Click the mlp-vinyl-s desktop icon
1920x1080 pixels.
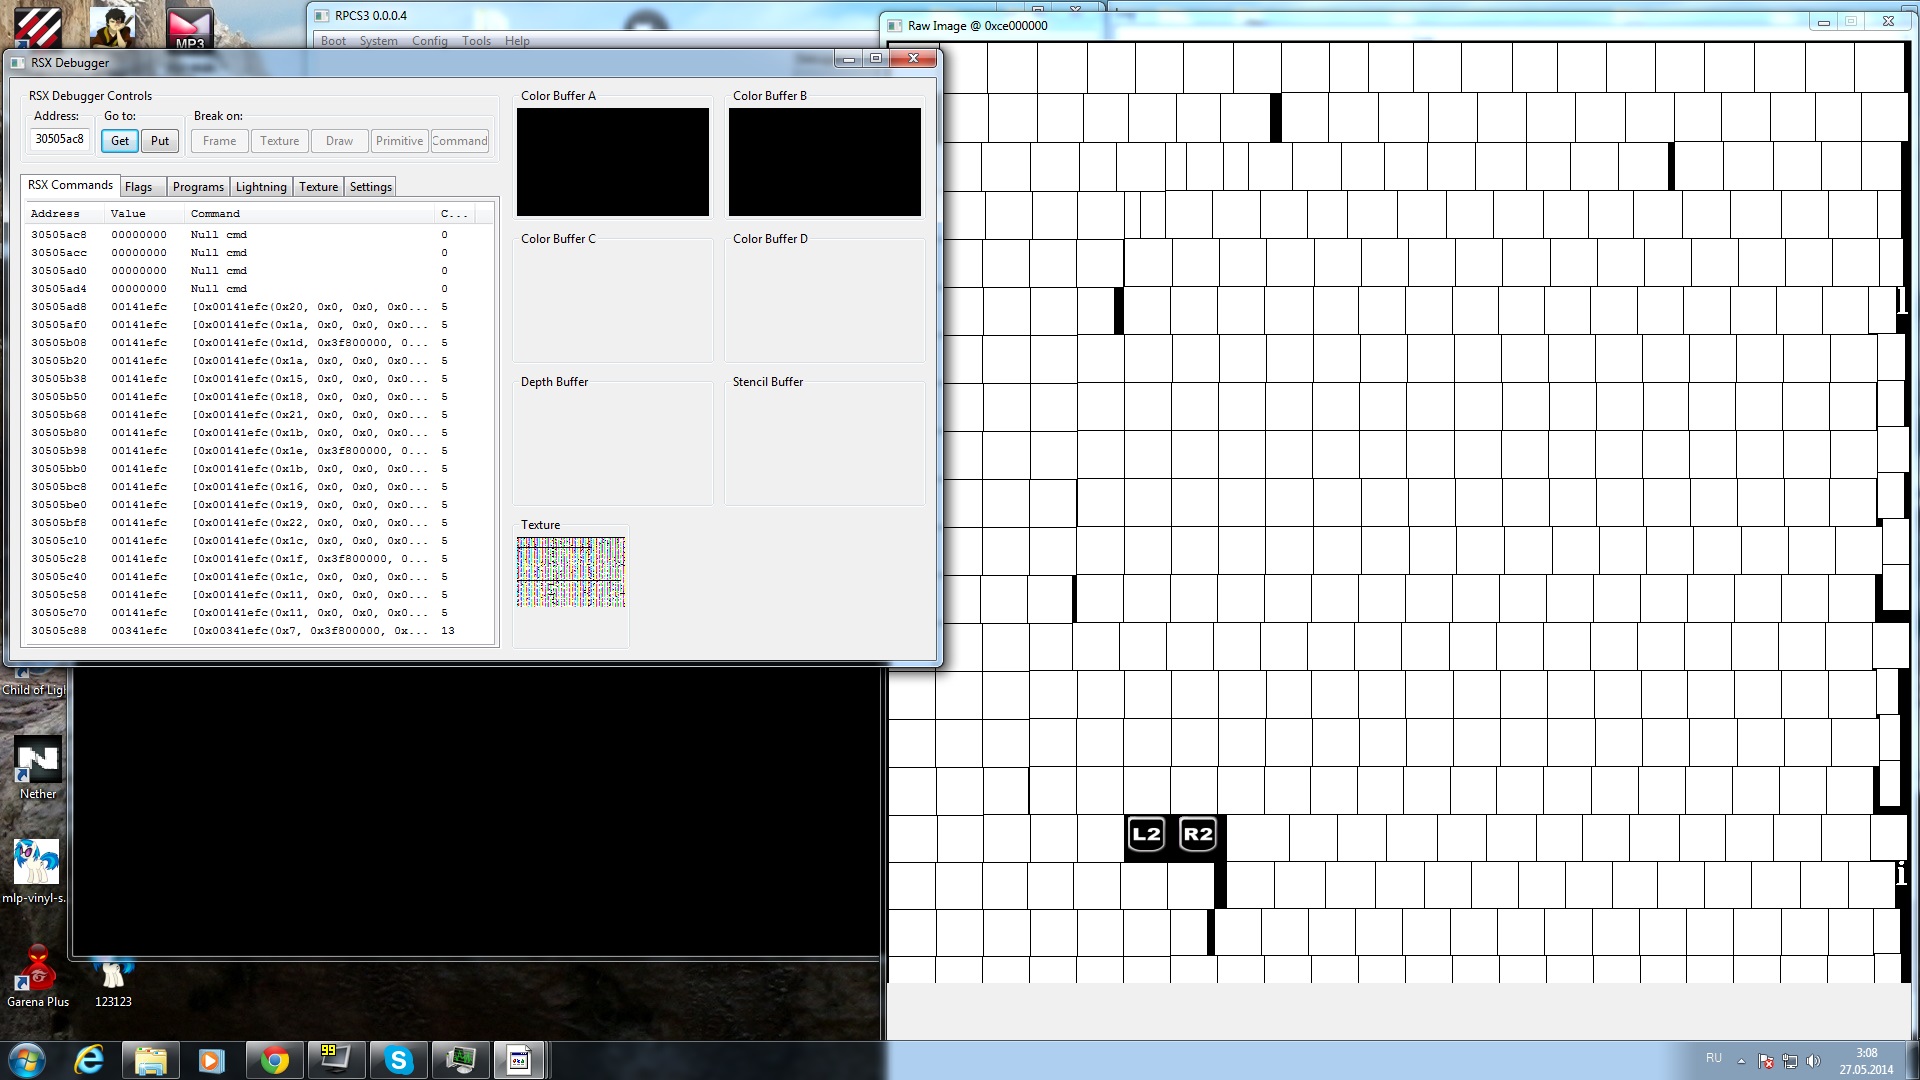[36, 863]
